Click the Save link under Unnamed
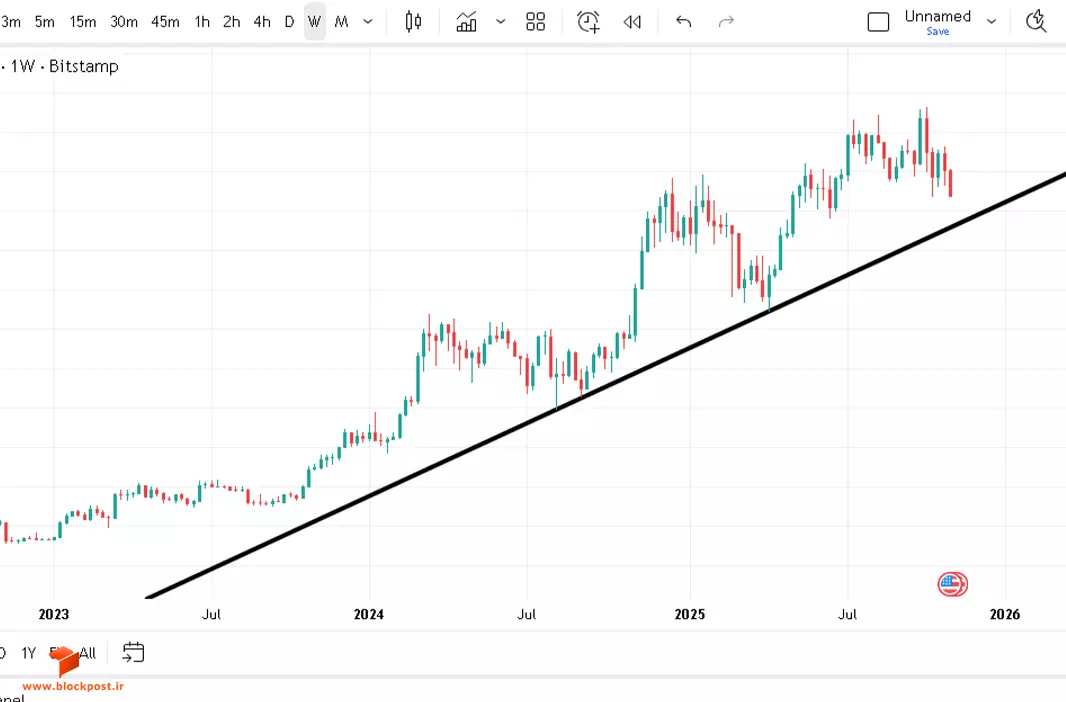Image resolution: width=1066 pixels, height=702 pixels. click(x=938, y=31)
